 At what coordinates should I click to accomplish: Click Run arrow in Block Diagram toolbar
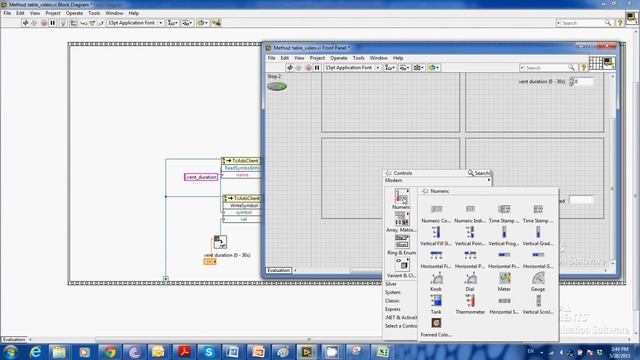[x=25, y=23]
